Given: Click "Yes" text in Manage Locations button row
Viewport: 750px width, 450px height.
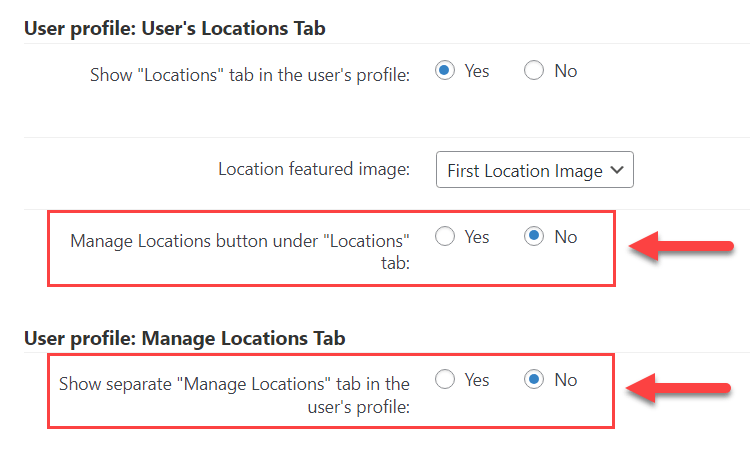Looking at the screenshot, I should (477, 237).
